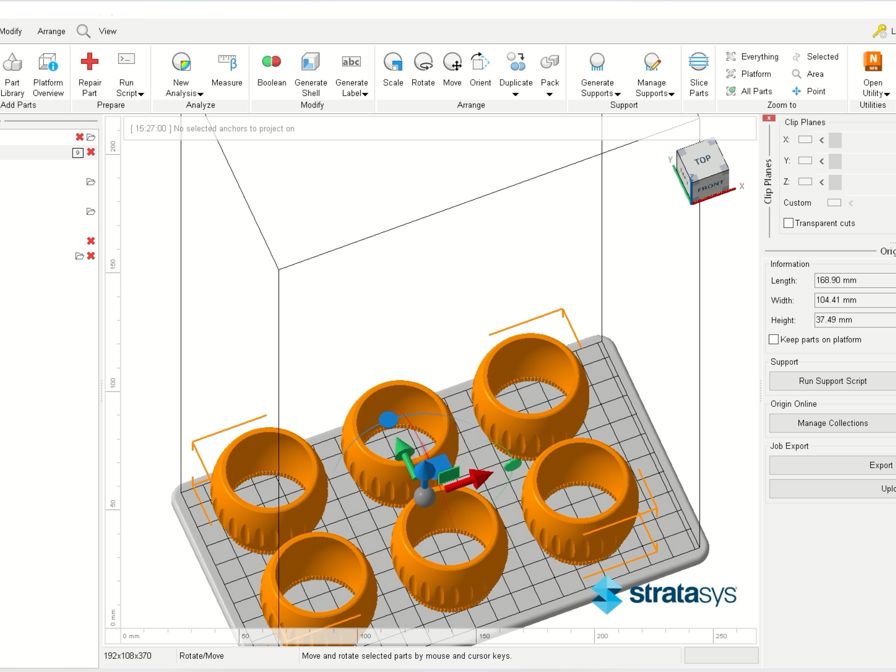This screenshot has height=672, width=896.
Task: Click the Manage Collections button
Action: [832, 423]
